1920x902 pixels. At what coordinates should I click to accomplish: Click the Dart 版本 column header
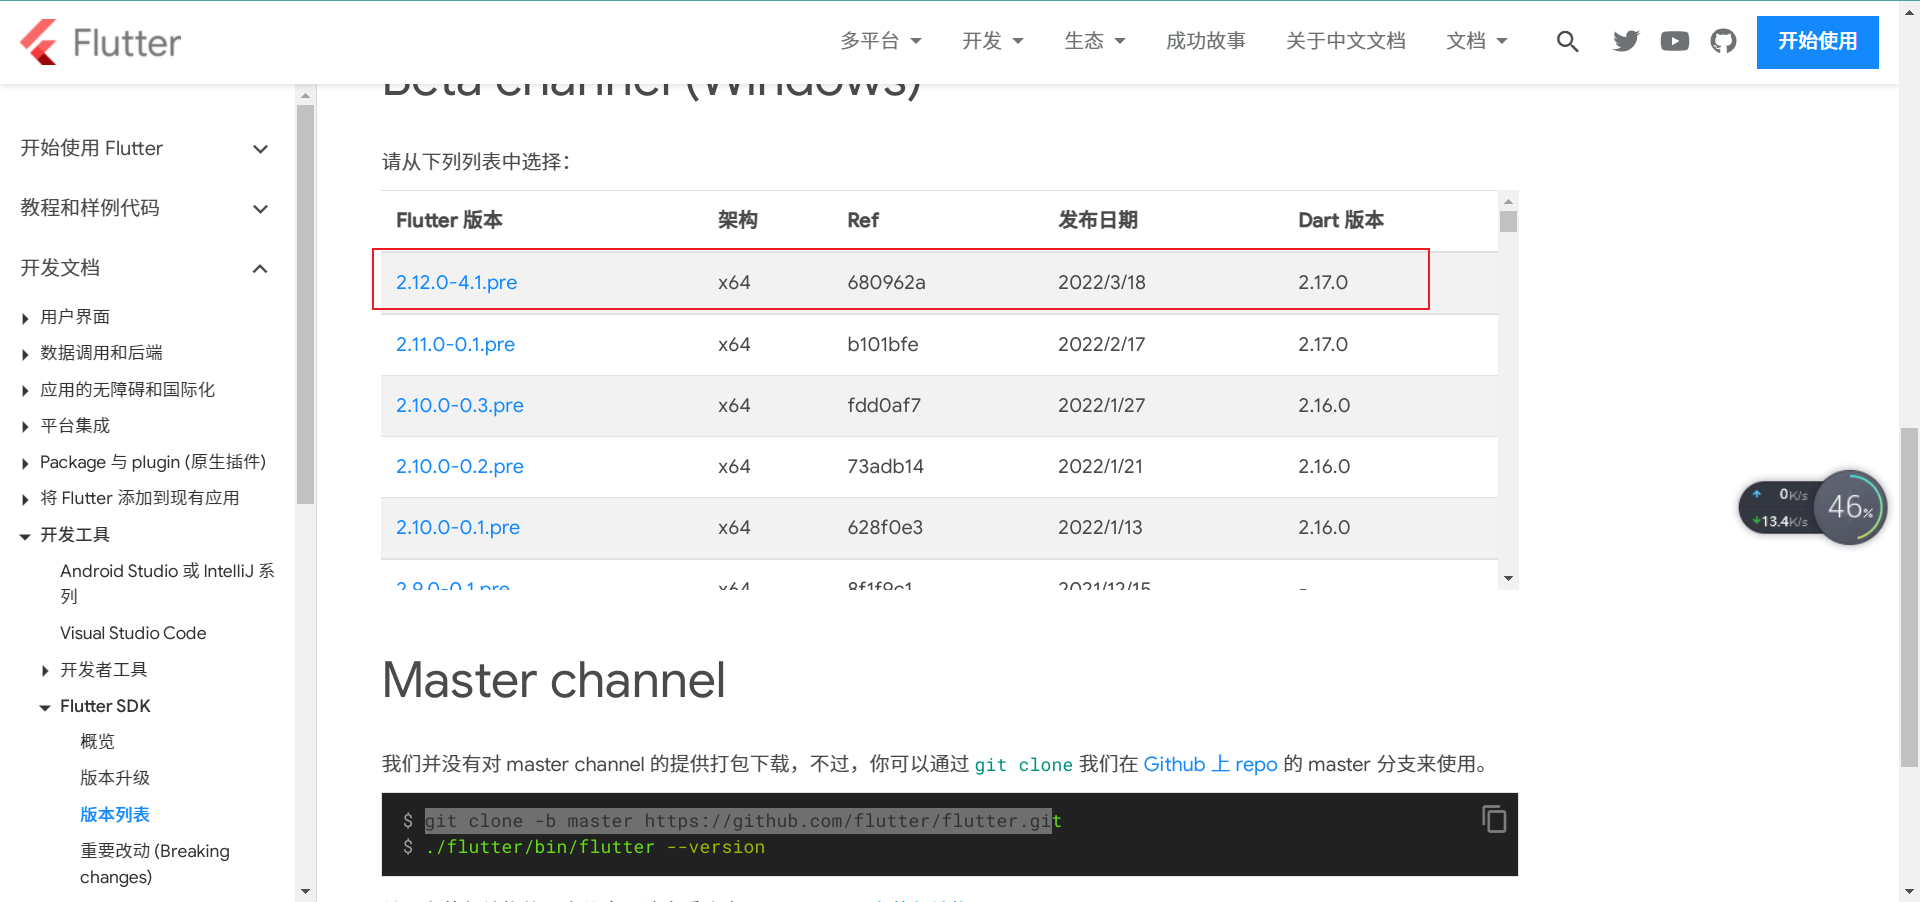[1341, 220]
